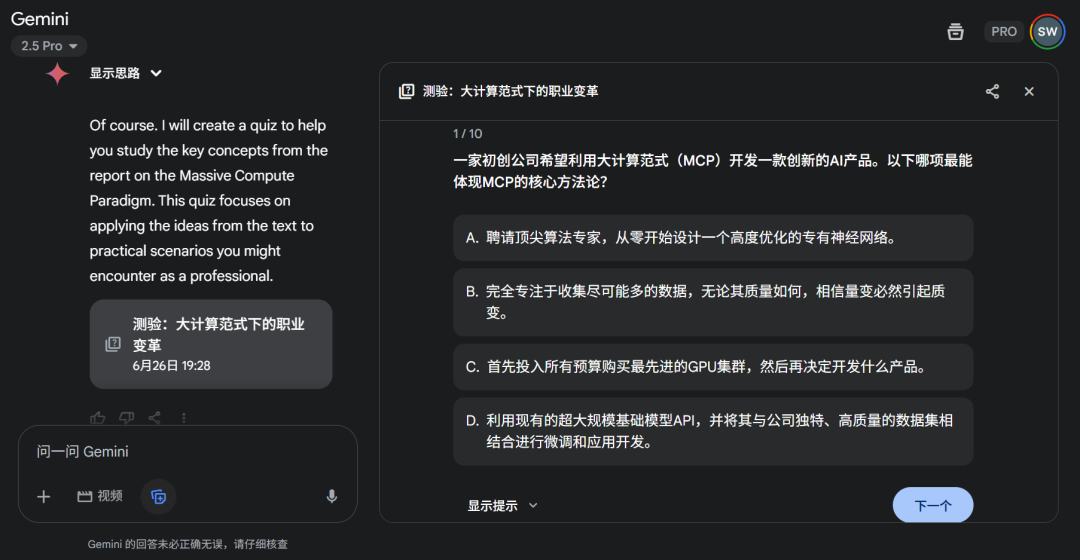Open the quiz card dated 6月26日 19:28
Image resolution: width=1080 pixels, height=560 pixels.
(x=210, y=344)
